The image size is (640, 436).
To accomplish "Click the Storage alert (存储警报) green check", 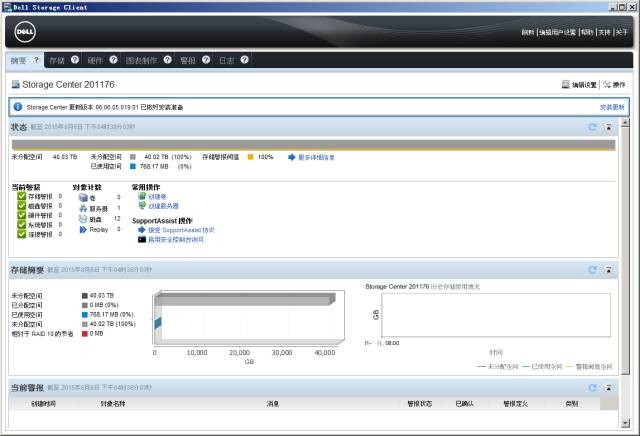I will coord(22,196).
